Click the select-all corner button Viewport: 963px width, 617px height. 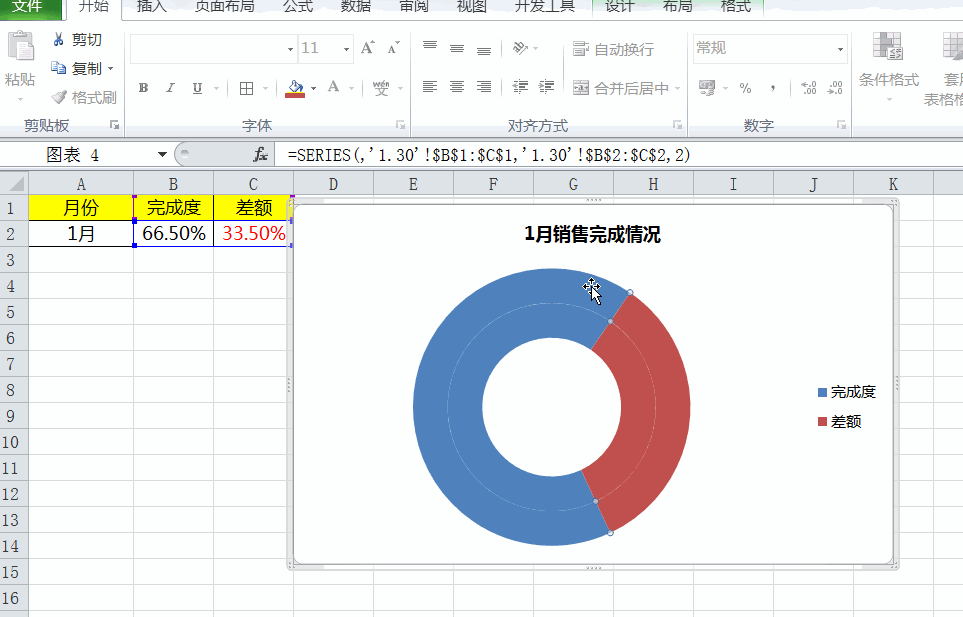pyautogui.click(x=14, y=184)
